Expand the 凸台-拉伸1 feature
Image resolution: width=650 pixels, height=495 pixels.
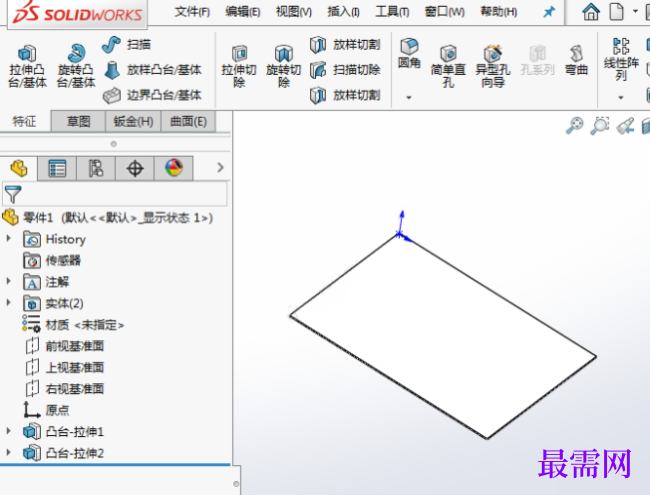tap(8, 431)
